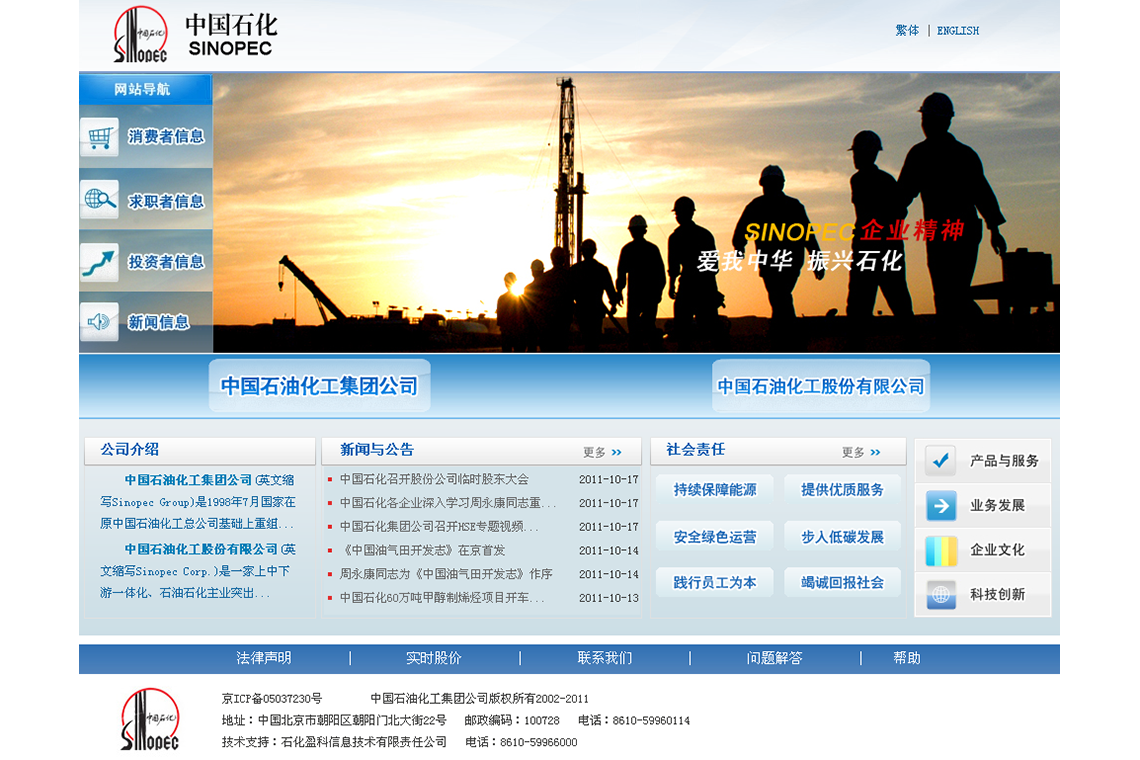
Task: Open news 《中国油气田开发志》在京首发
Action: [422, 551]
